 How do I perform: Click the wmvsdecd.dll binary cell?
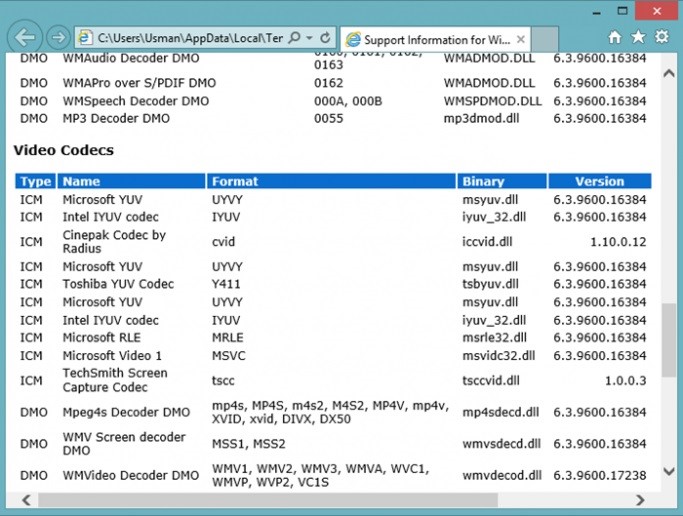click(502, 444)
